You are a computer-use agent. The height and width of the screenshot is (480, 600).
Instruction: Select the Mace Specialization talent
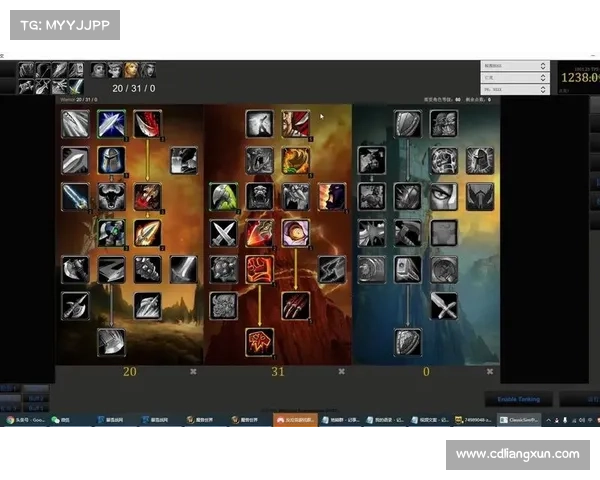[x=148, y=269]
